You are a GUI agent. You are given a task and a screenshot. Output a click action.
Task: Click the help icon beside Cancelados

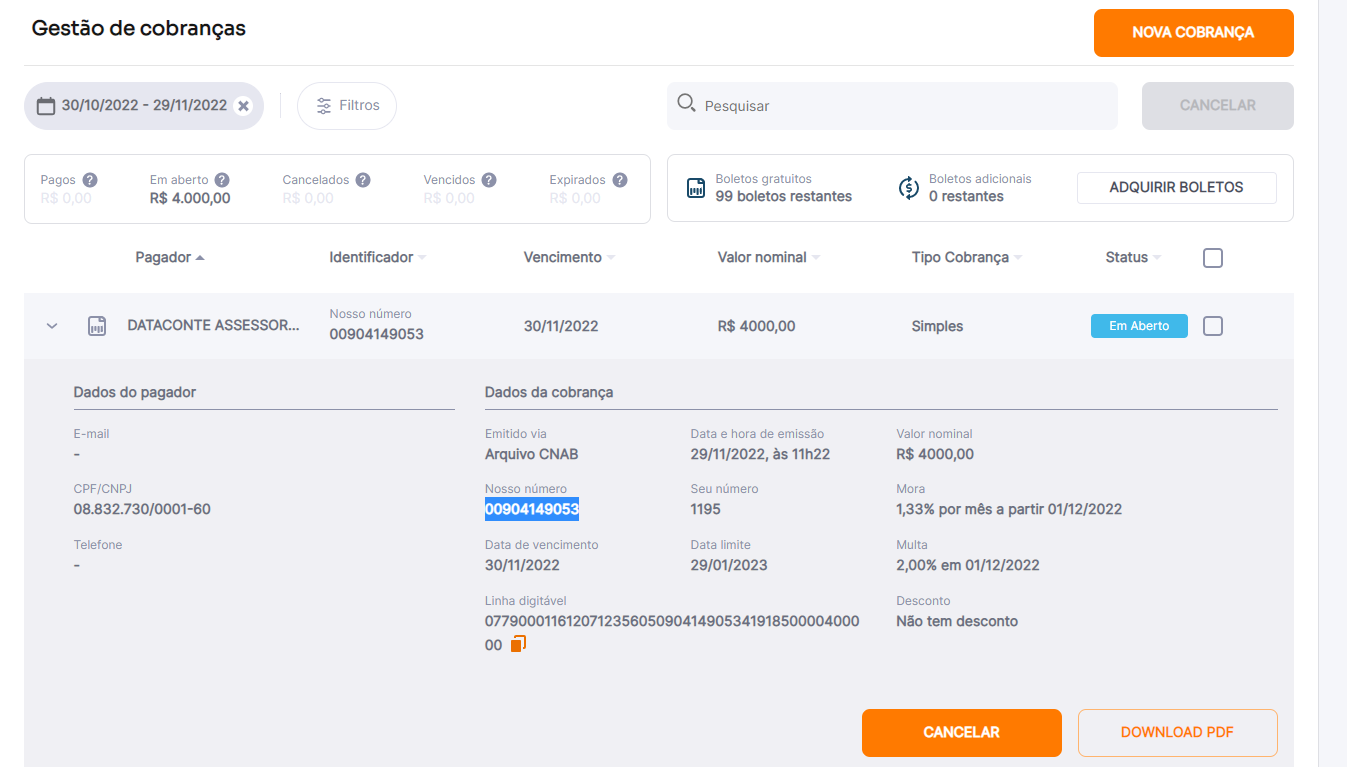click(x=363, y=180)
